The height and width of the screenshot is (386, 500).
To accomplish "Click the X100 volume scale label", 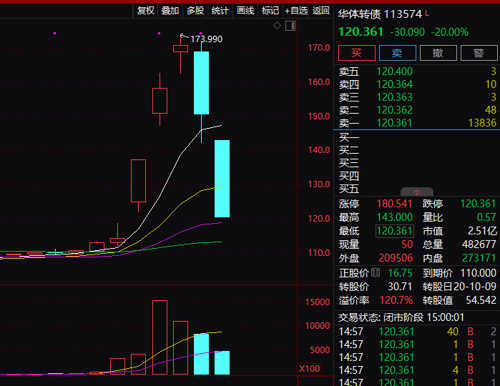I will point(309,369).
